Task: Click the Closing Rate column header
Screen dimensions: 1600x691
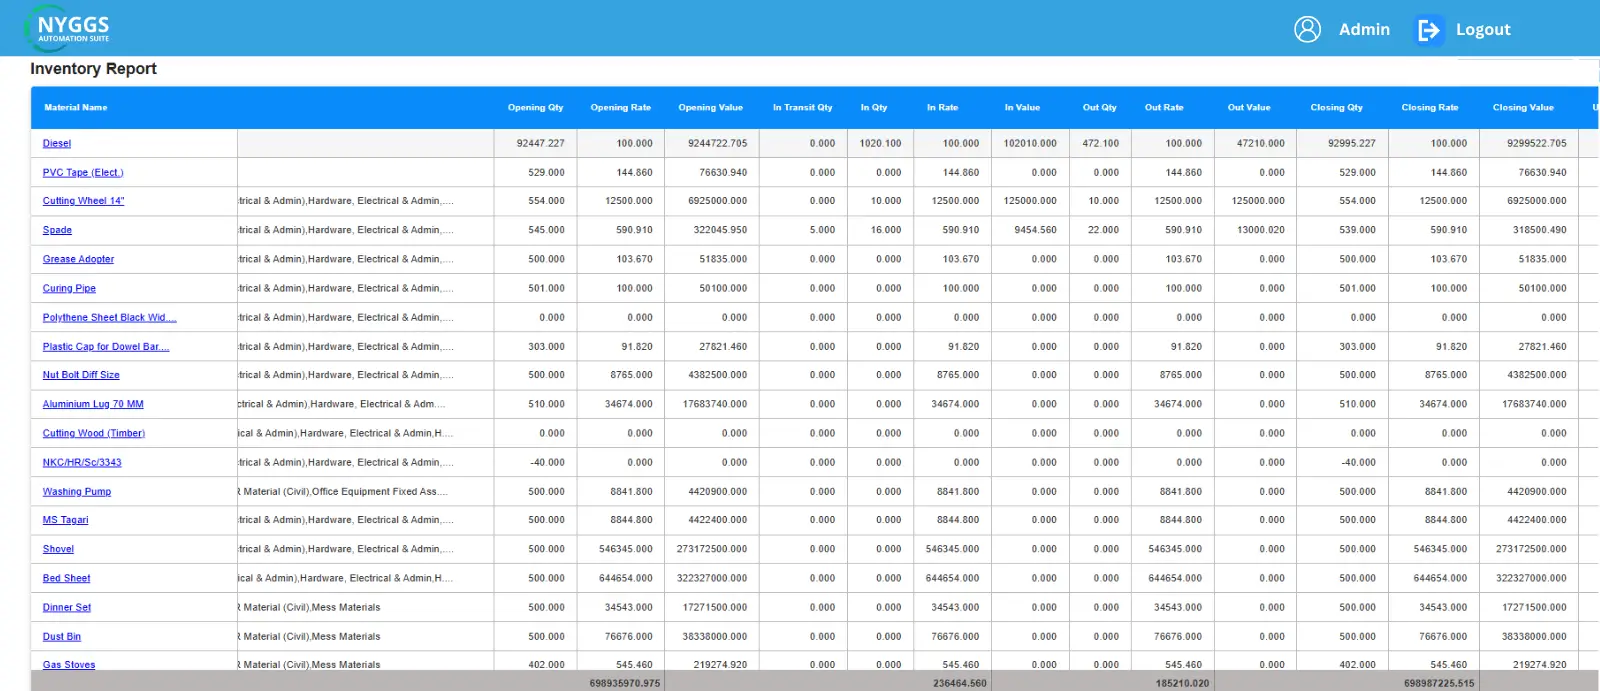Action: pos(1429,108)
